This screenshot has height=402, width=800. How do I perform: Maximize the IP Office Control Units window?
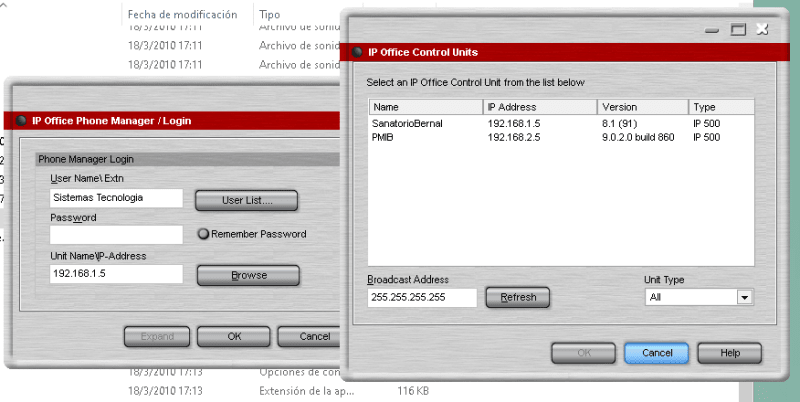[x=738, y=30]
